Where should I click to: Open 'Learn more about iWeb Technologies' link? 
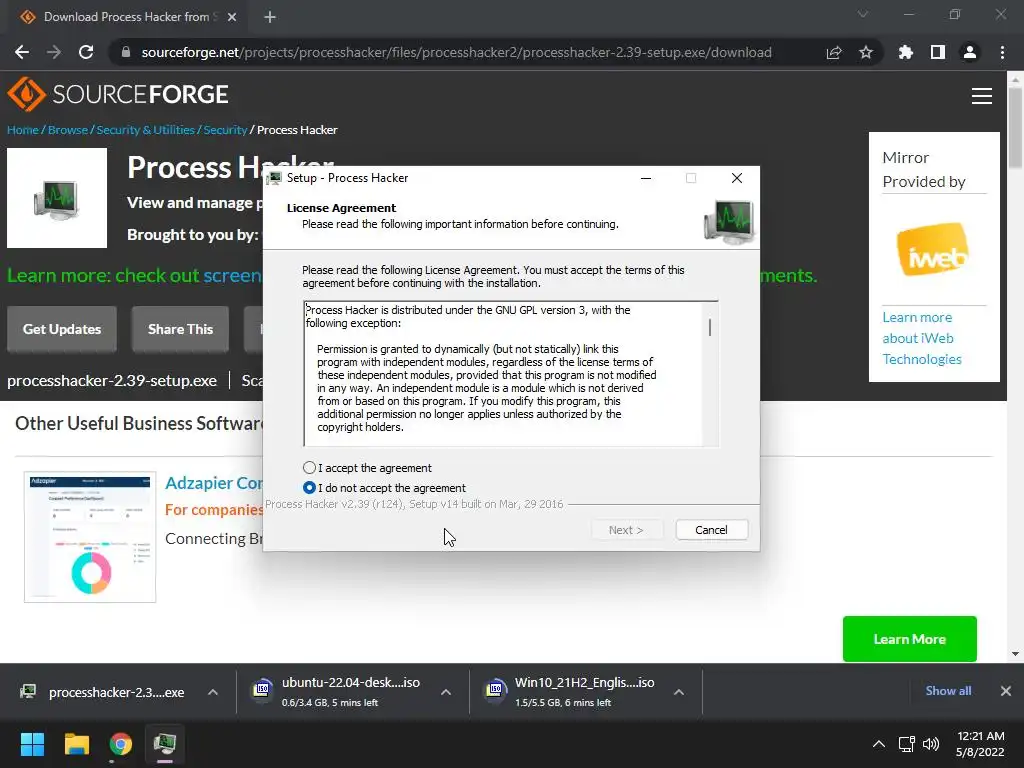point(921,338)
